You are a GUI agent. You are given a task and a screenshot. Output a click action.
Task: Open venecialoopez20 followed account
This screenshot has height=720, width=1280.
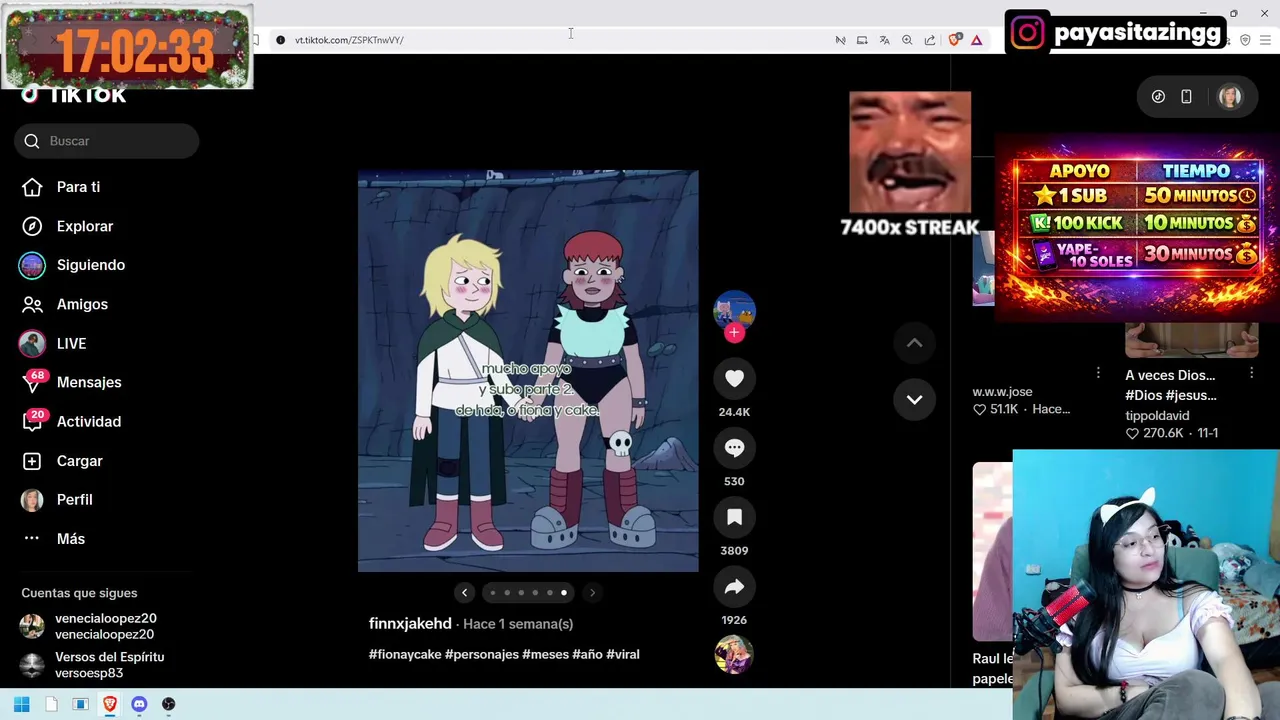tap(105, 626)
